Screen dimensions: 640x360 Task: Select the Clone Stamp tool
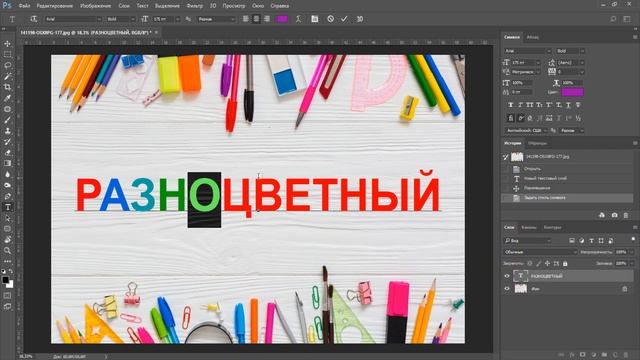click(x=8, y=131)
